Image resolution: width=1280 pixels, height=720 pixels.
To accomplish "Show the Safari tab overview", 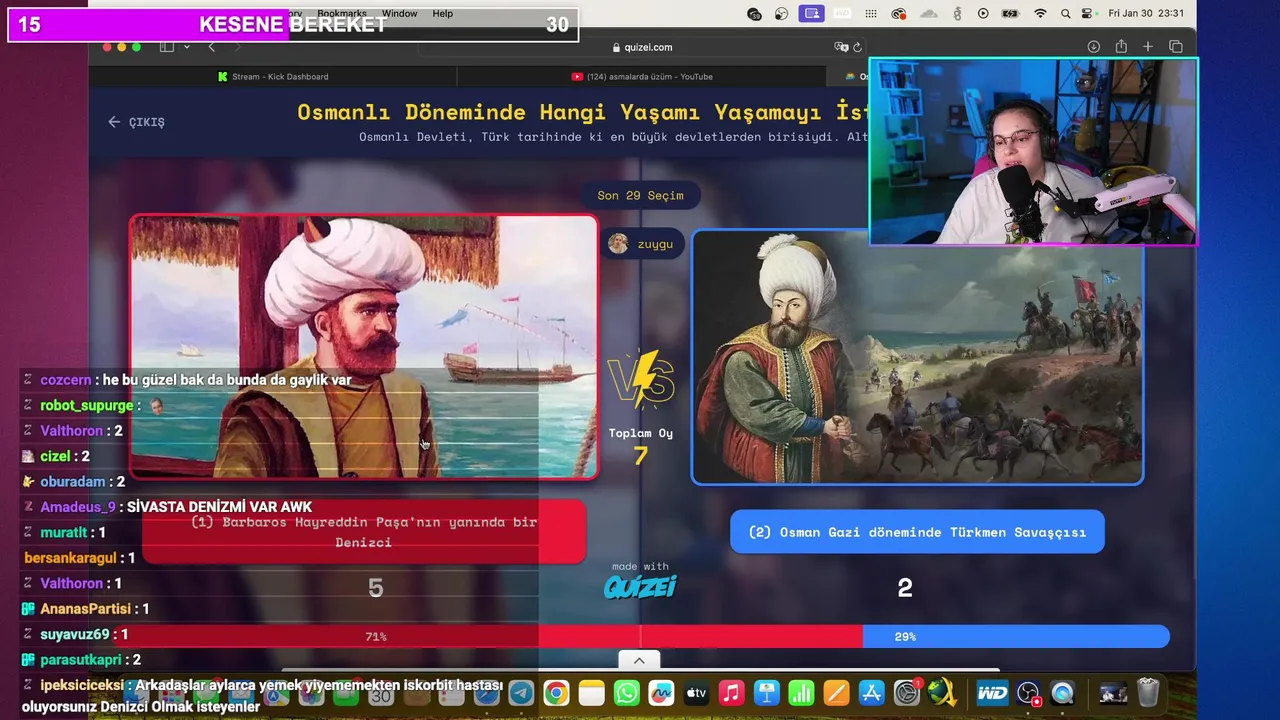I will click(x=1176, y=47).
